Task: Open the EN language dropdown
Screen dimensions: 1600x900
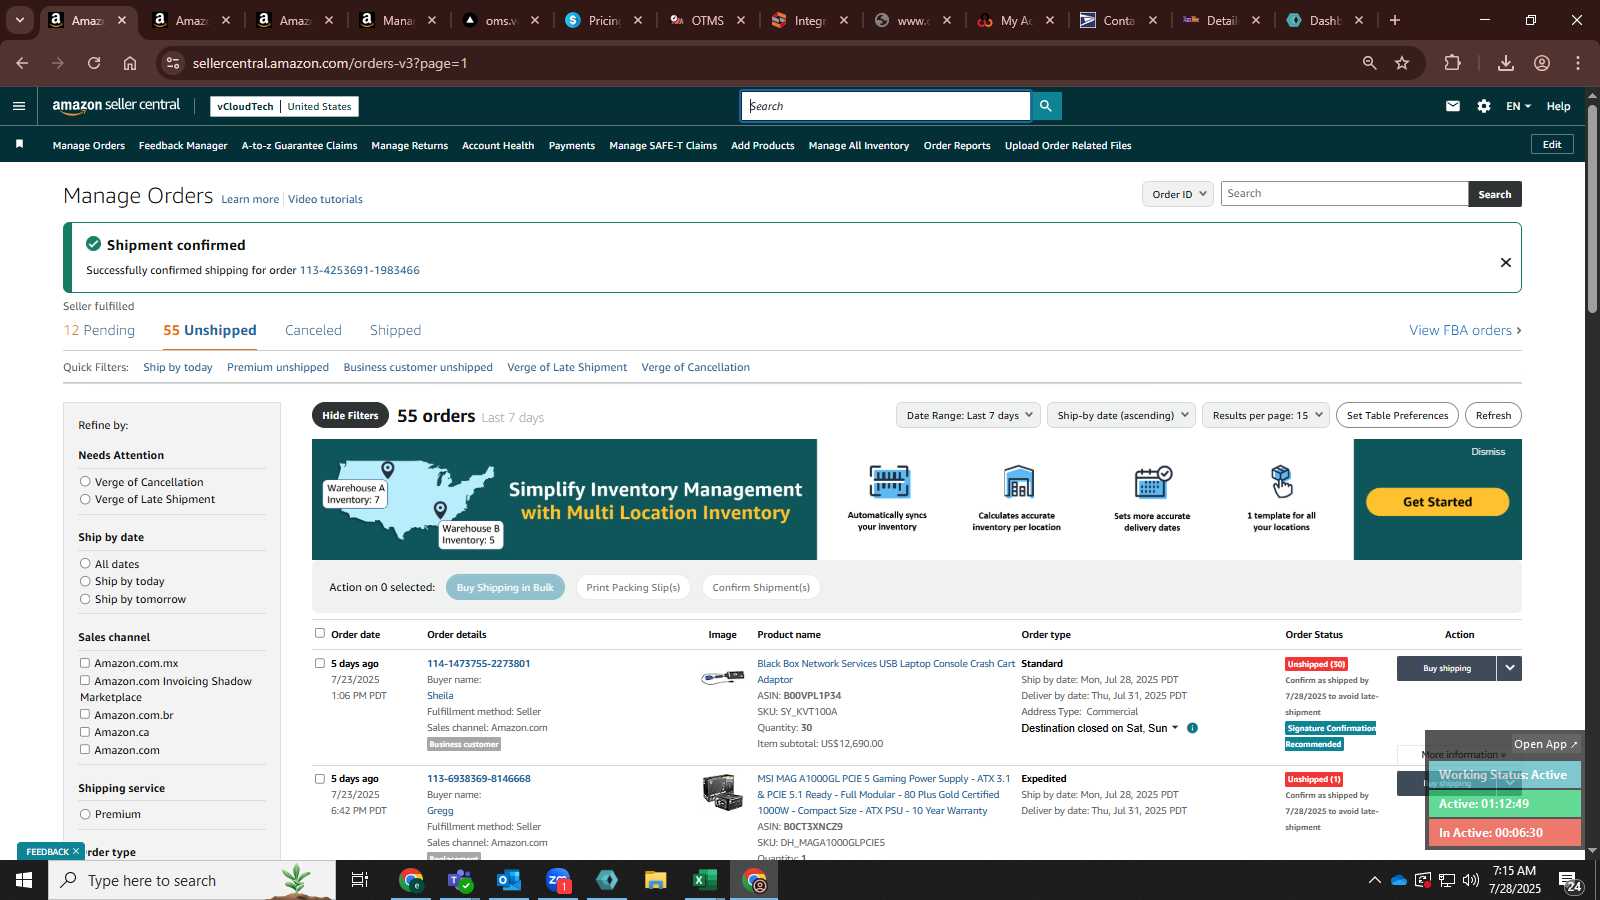Action: (x=1518, y=106)
